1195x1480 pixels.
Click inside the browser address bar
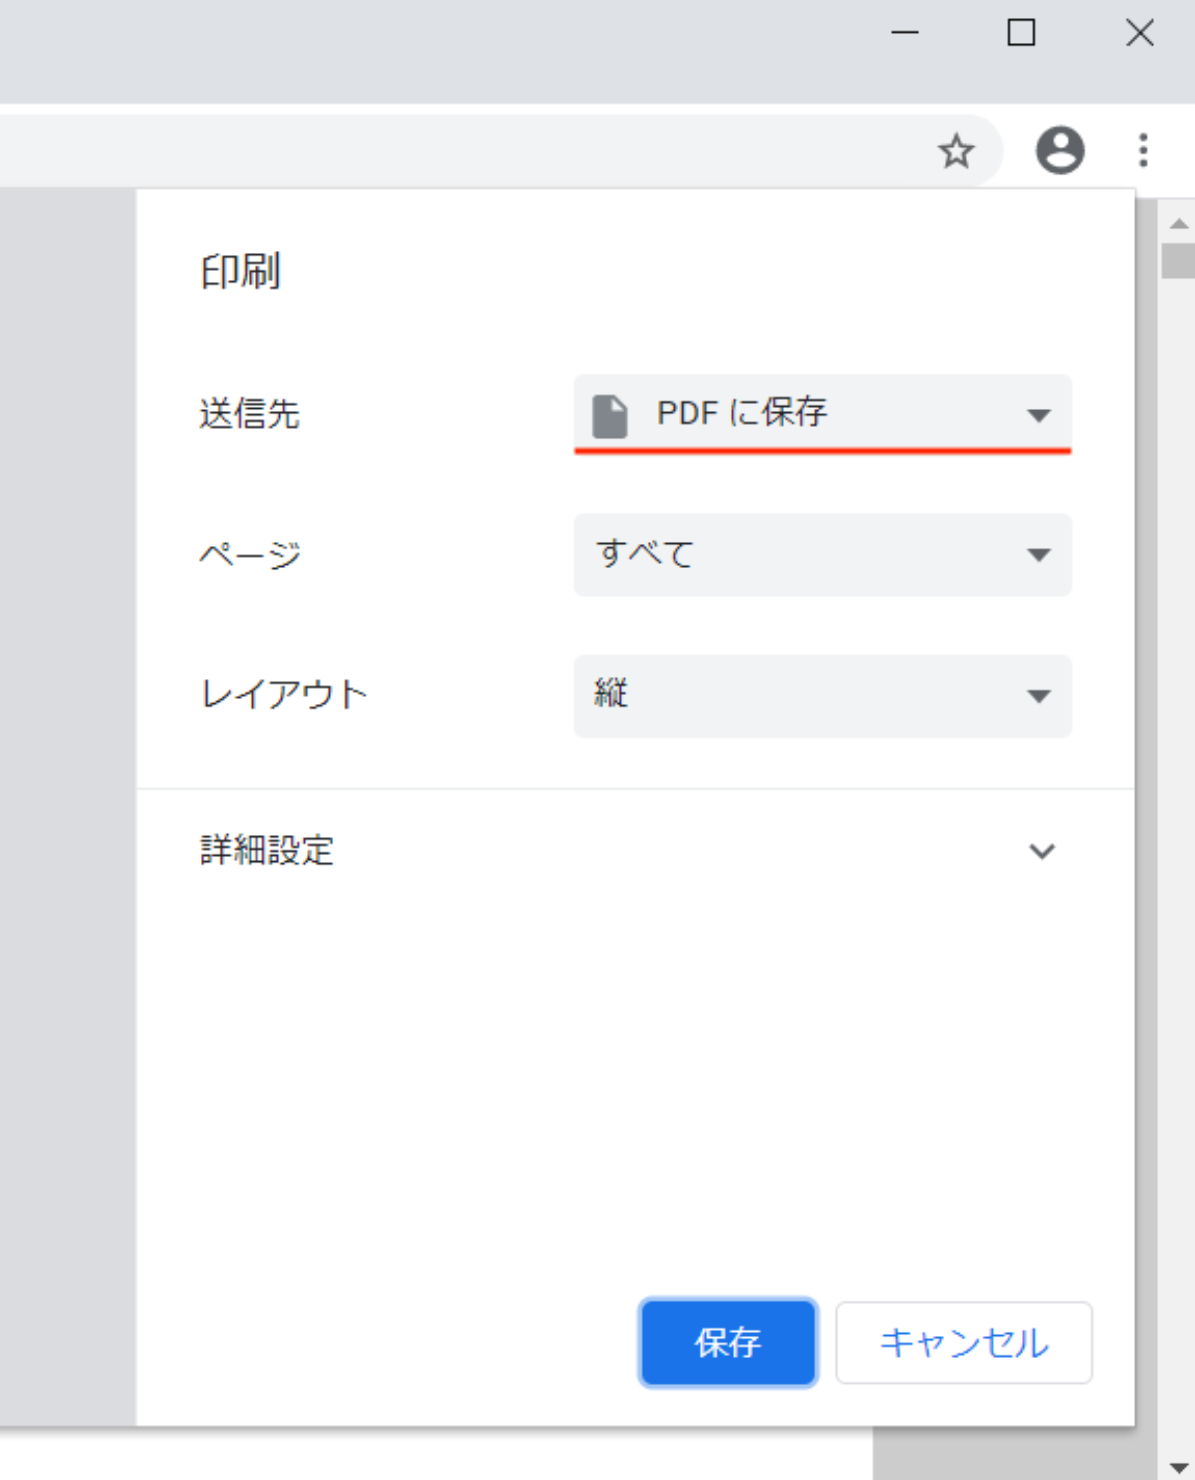(x=450, y=152)
